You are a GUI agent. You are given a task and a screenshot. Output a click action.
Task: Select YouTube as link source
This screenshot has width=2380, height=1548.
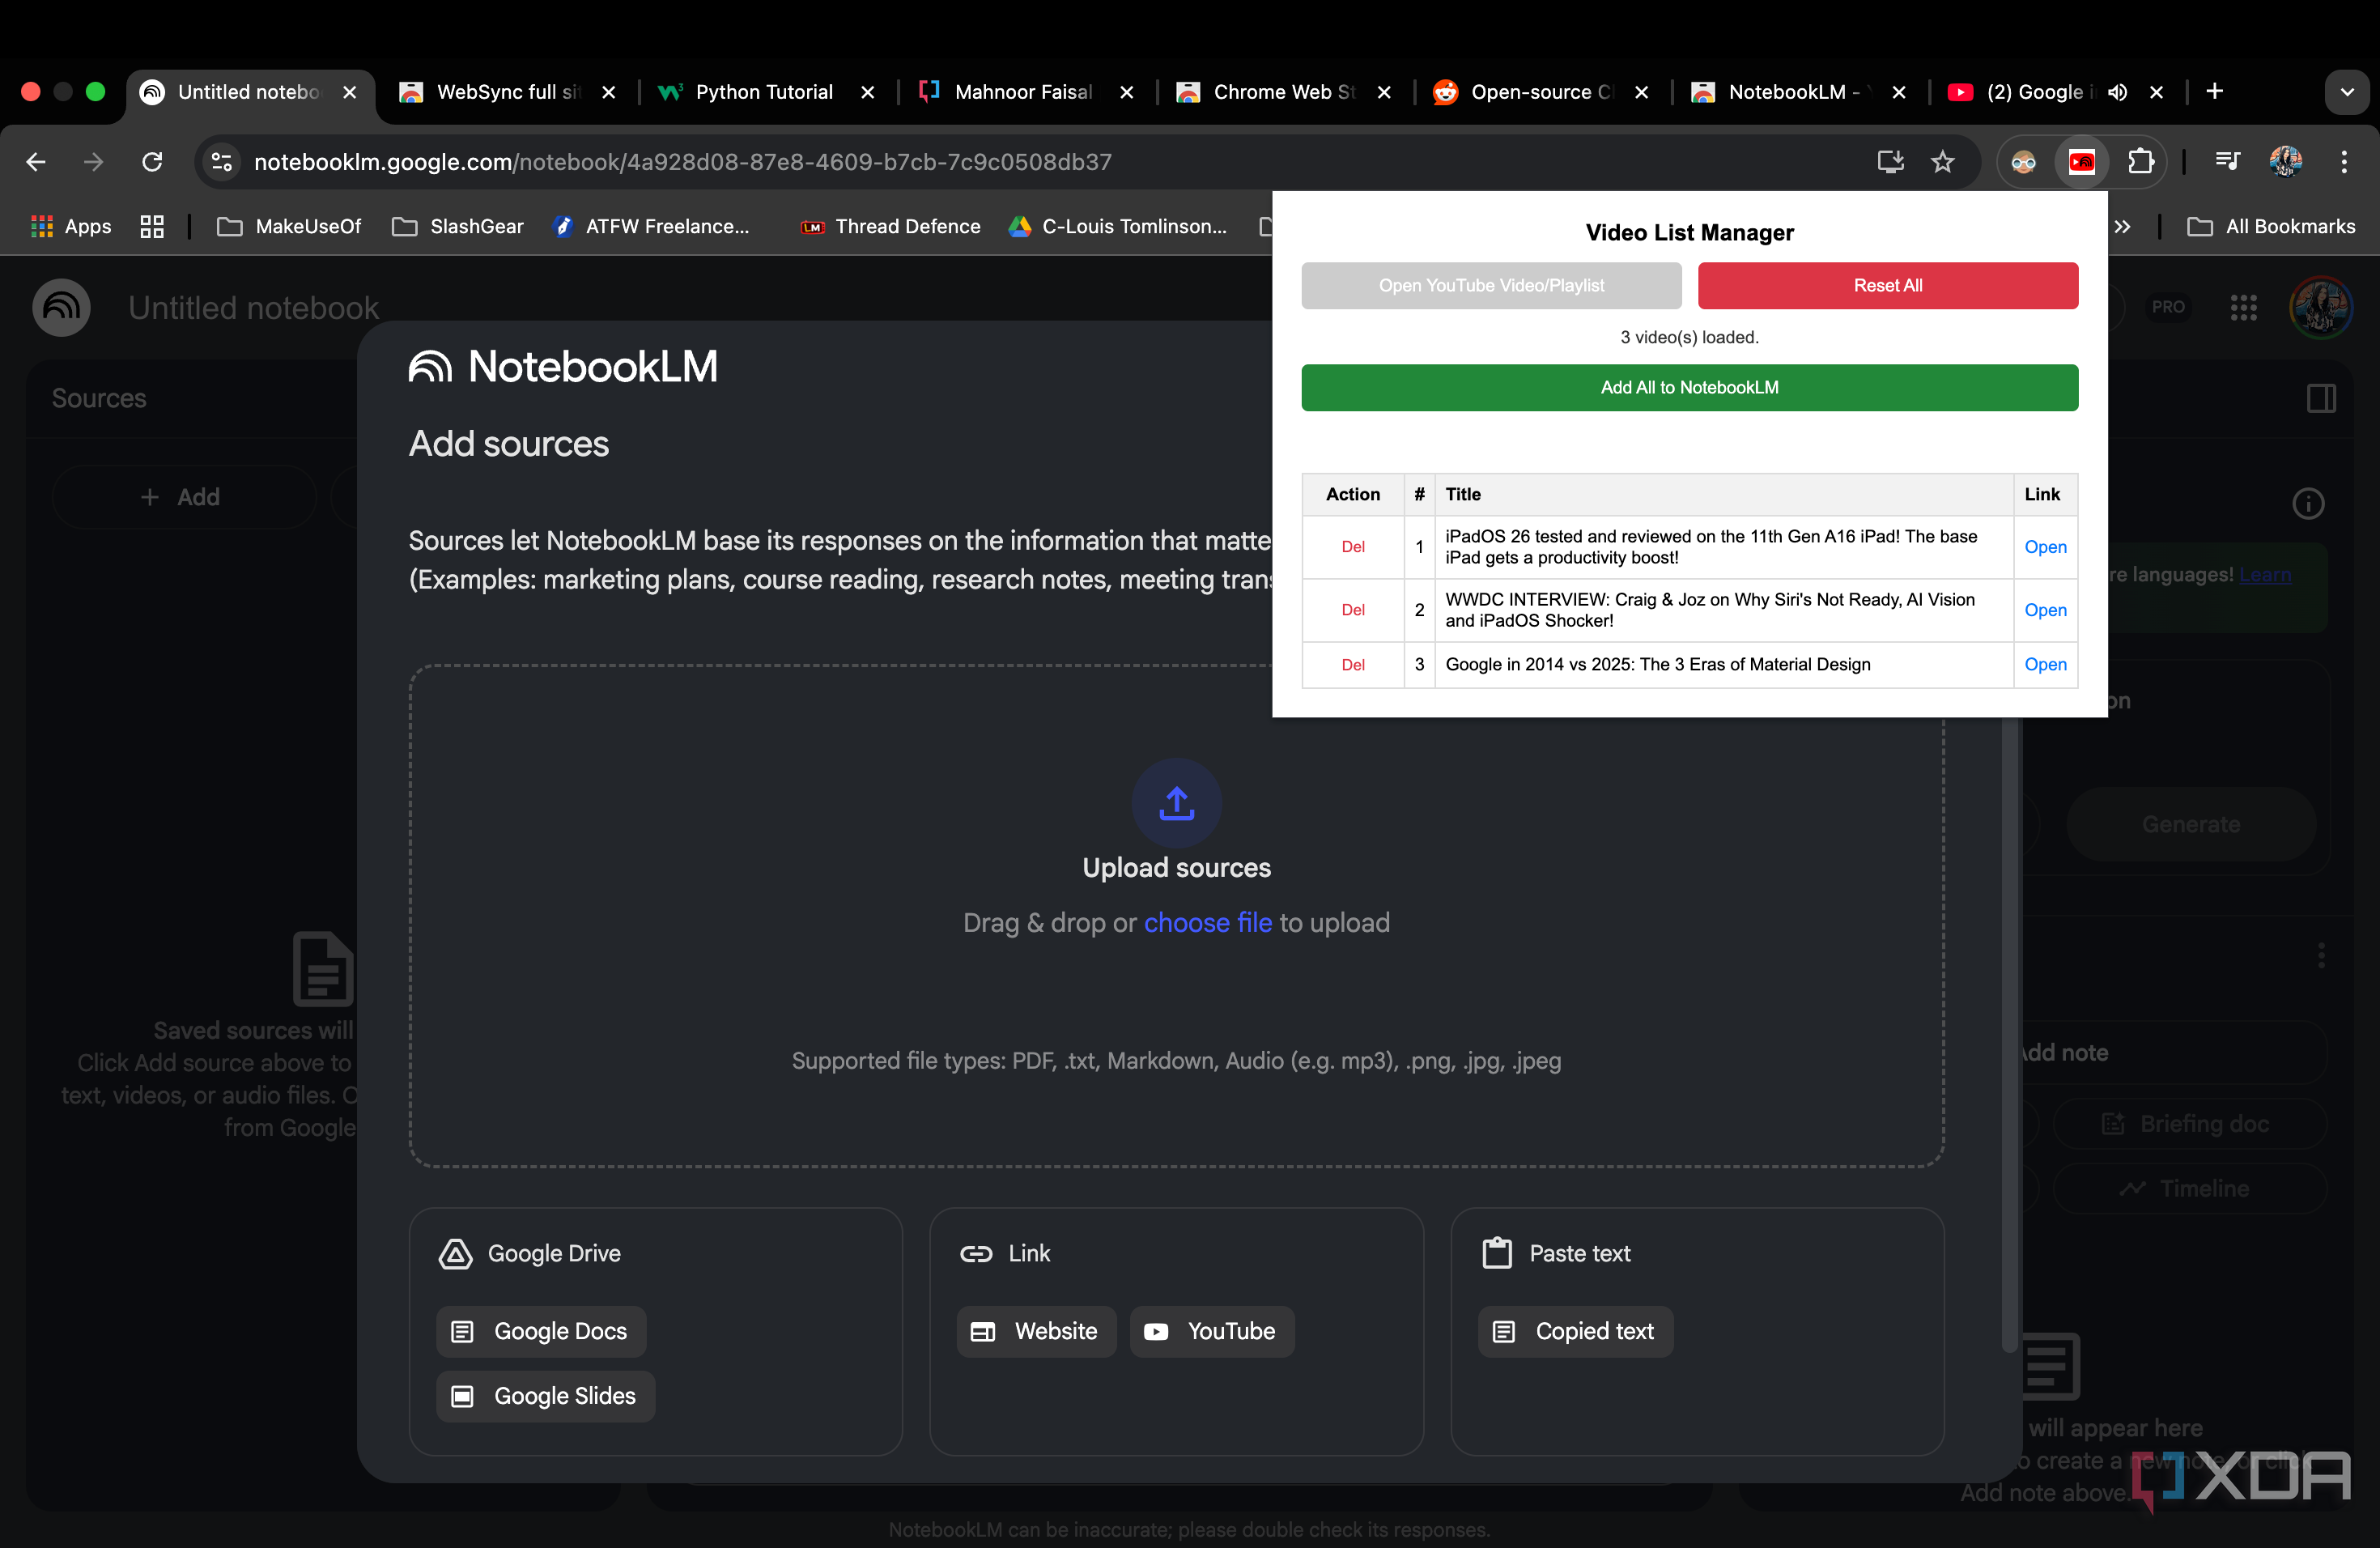1211,1332
